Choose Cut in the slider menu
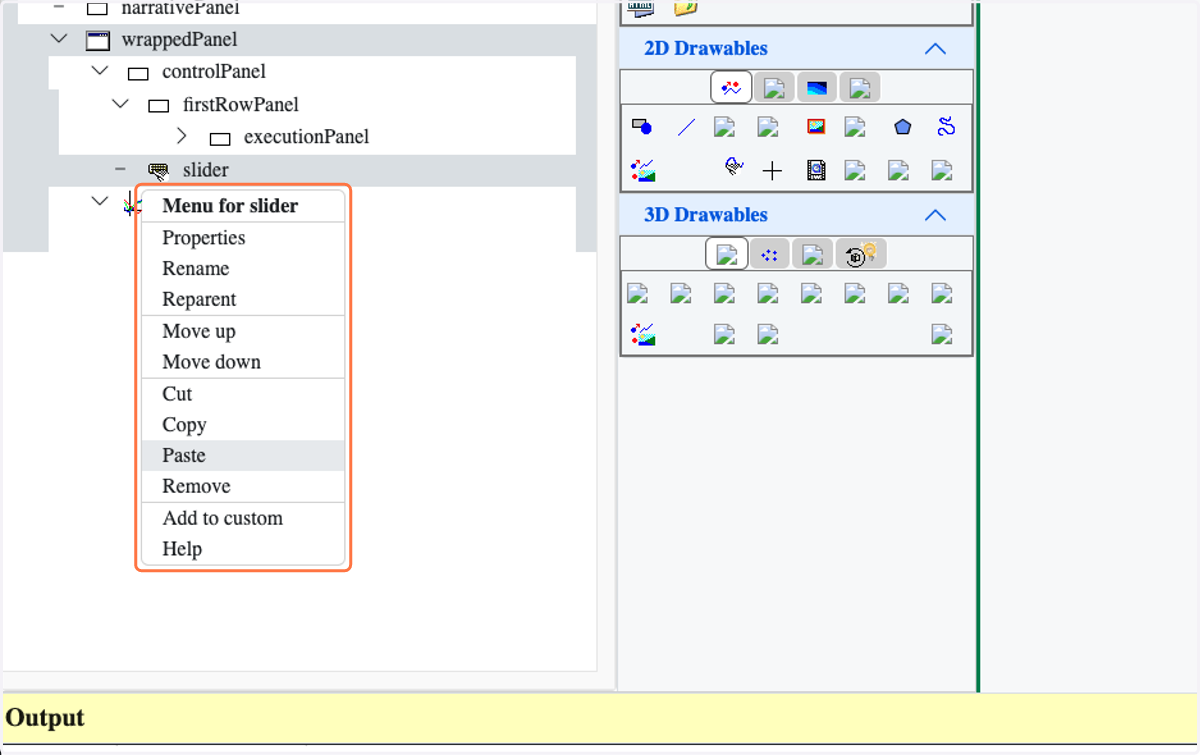Screen dimensions: 1200x755 tap(243, 394)
